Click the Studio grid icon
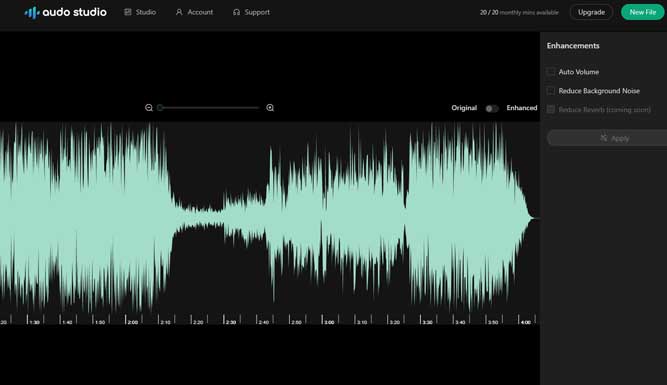This screenshot has height=385, width=667. [x=128, y=12]
